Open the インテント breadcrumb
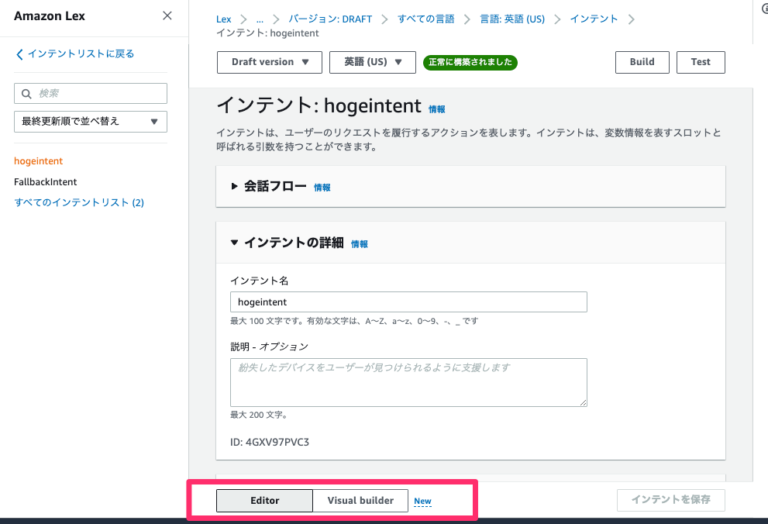Image resolution: width=768 pixels, height=524 pixels. (x=594, y=19)
